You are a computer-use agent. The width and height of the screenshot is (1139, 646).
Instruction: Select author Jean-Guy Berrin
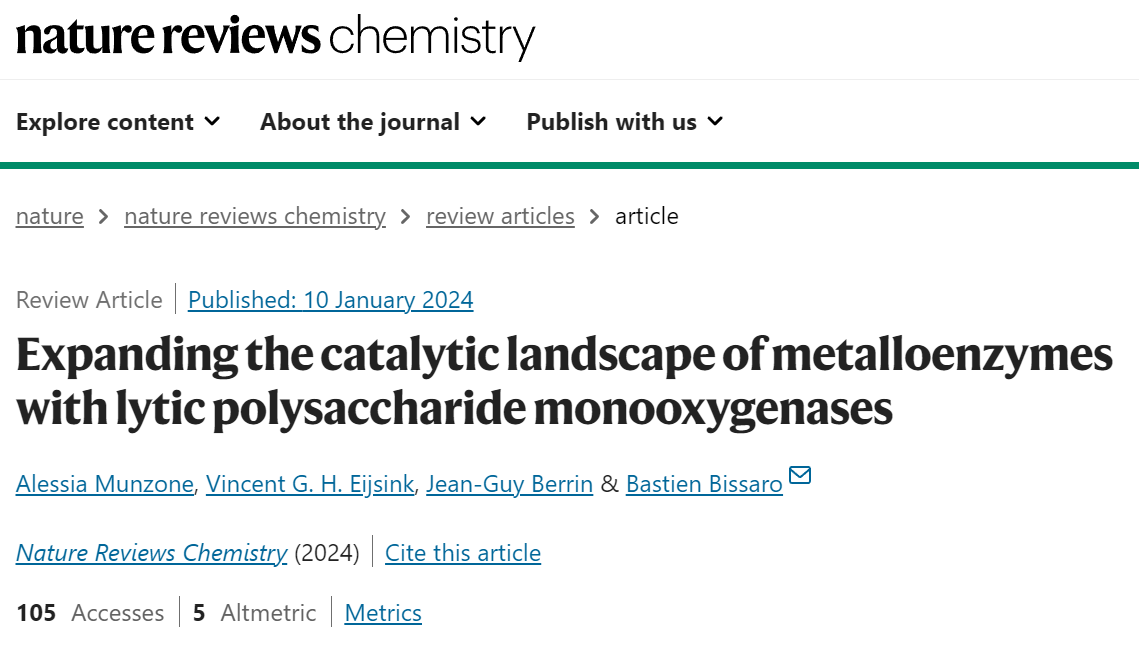(509, 484)
